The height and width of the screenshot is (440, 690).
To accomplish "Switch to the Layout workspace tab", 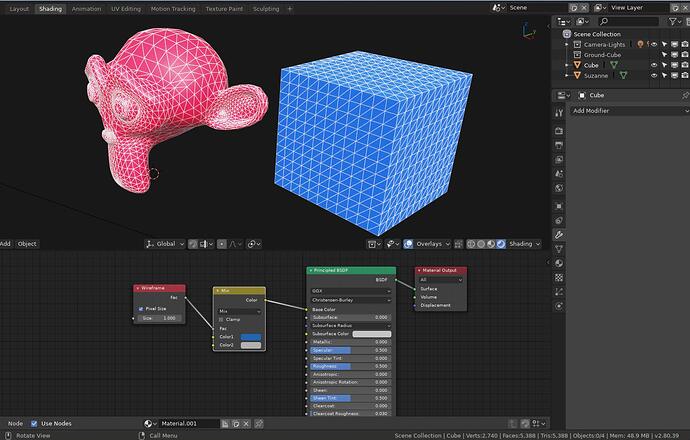I will tap(19, 9).
